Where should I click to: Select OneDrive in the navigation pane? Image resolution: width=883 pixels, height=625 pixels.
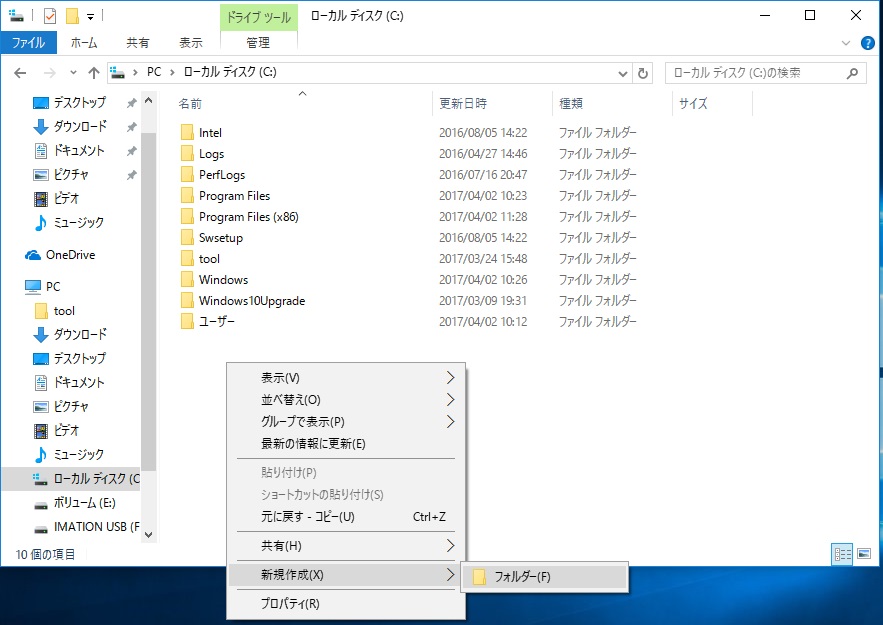[x=70, y=255]
